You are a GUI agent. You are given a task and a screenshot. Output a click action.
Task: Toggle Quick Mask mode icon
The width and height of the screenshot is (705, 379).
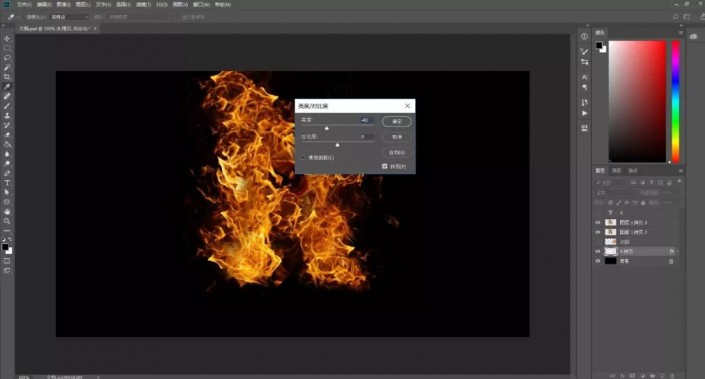point(7,261)
